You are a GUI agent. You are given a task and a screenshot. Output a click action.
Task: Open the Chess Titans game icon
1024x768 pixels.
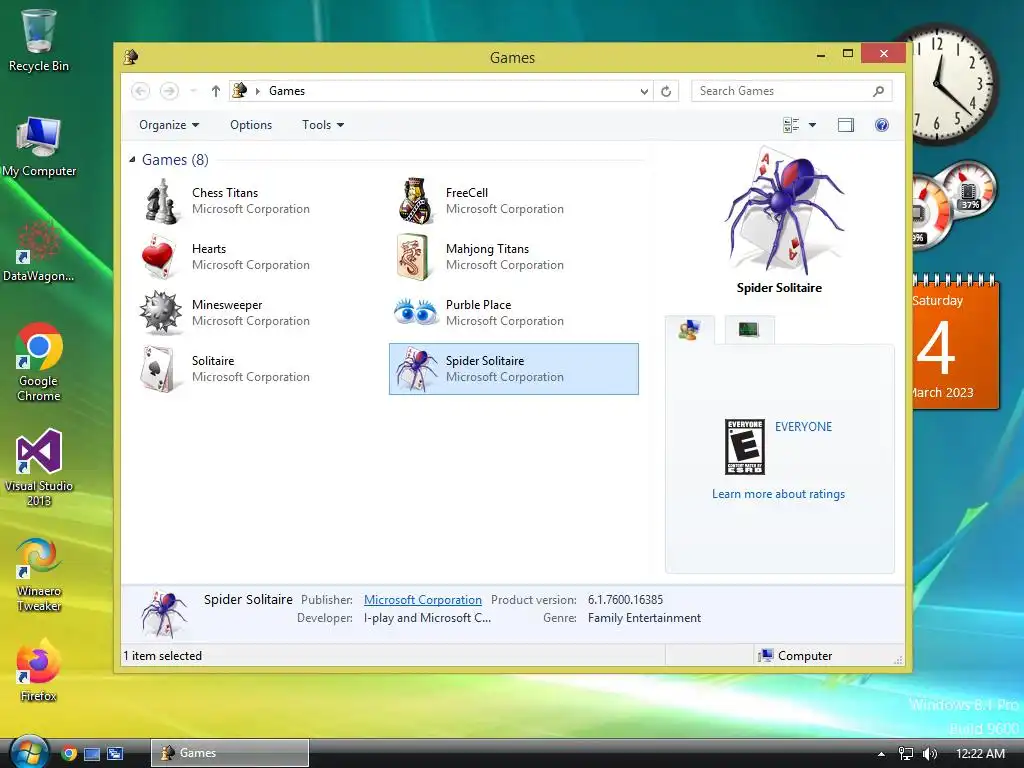coord(161,202)
